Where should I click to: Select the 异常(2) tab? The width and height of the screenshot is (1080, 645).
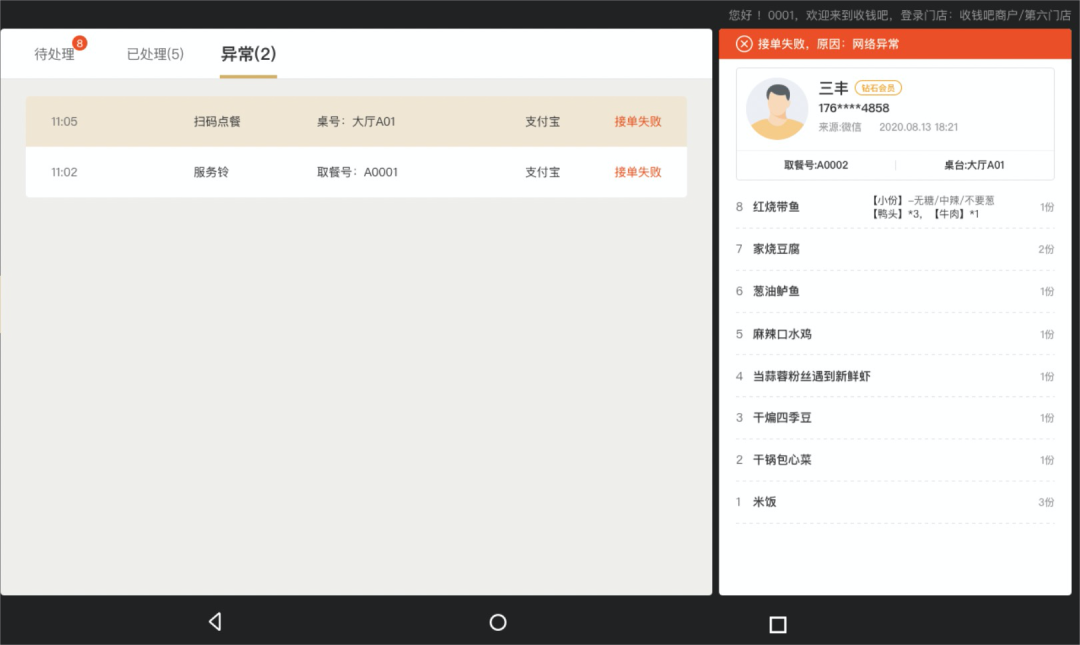click(246, 55)
